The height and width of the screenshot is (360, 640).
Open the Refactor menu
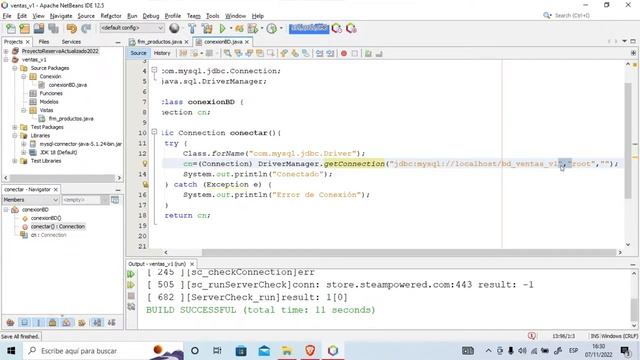click(x=111, y=16)
